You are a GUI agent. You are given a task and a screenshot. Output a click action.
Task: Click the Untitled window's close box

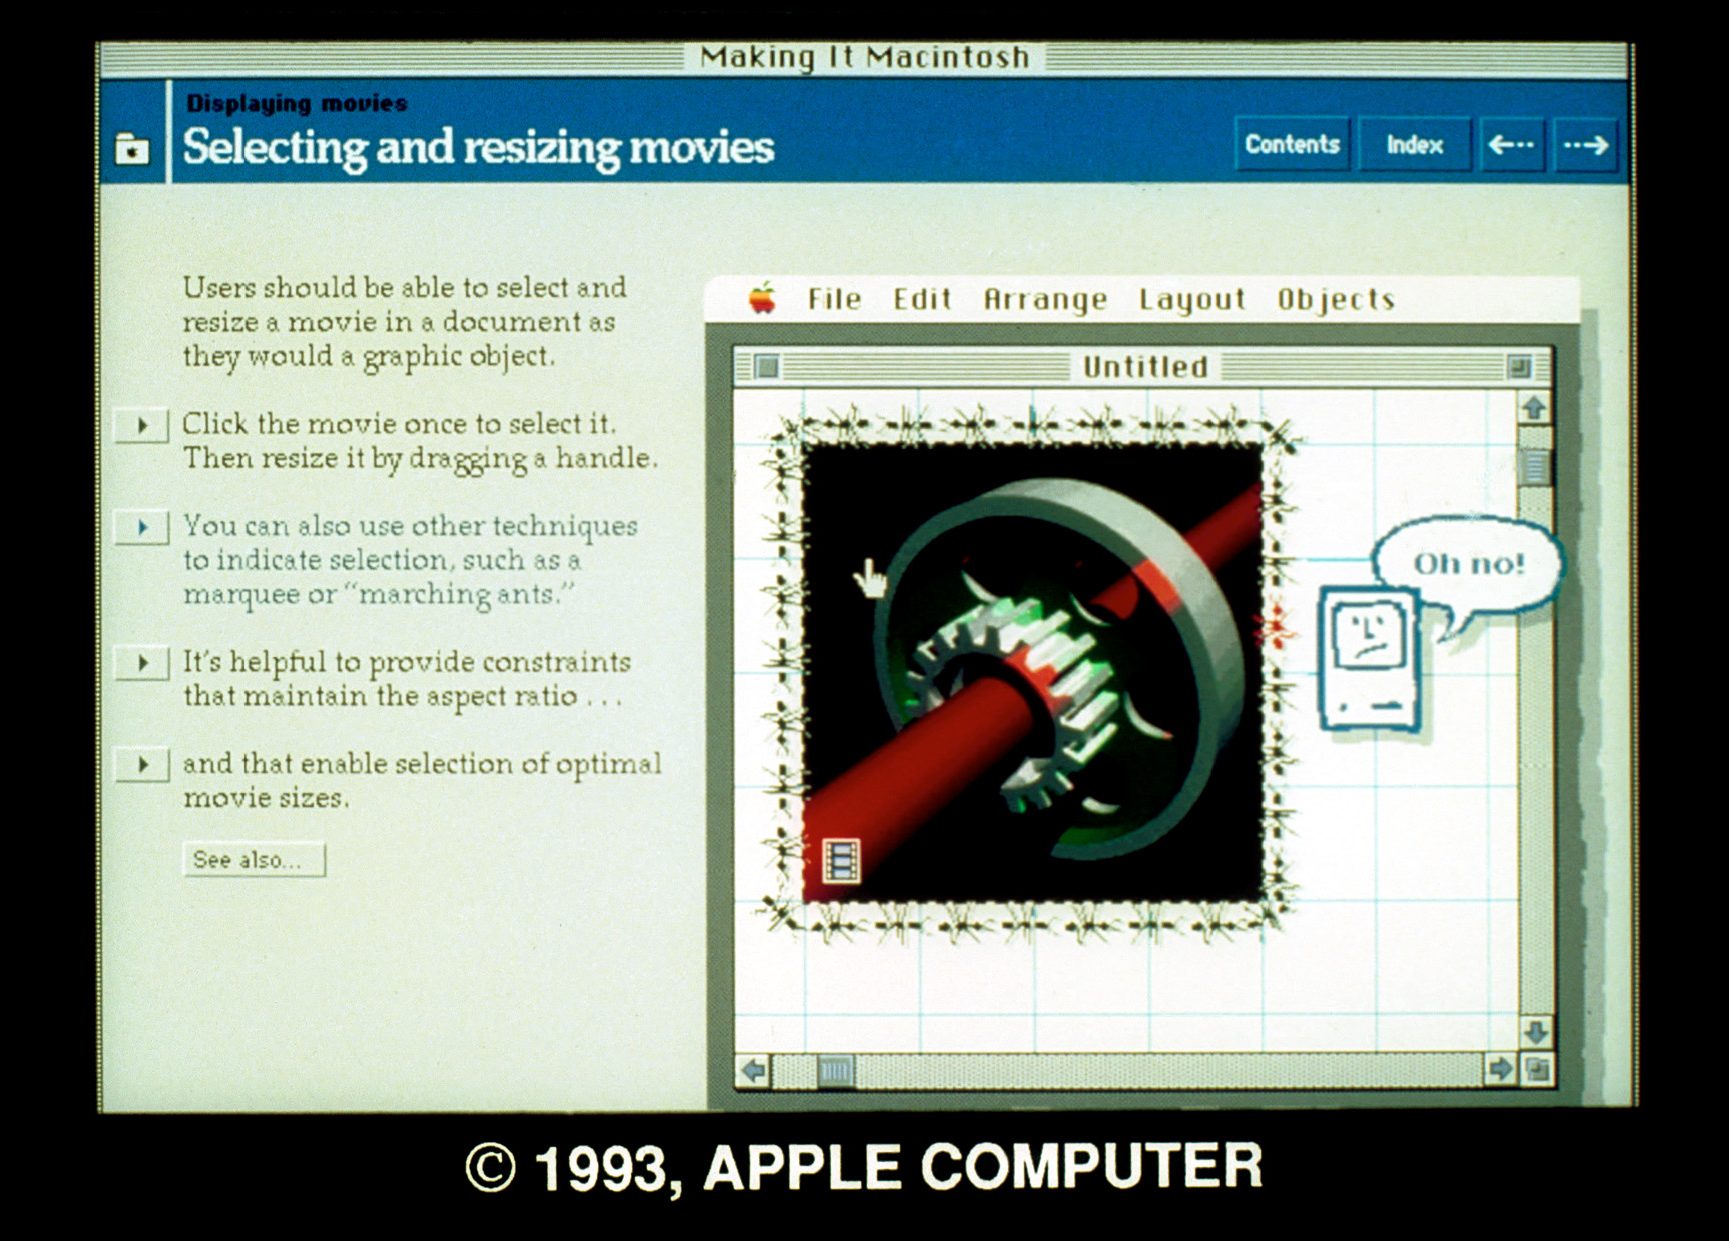pyautogui.click(x=767, y=367)
